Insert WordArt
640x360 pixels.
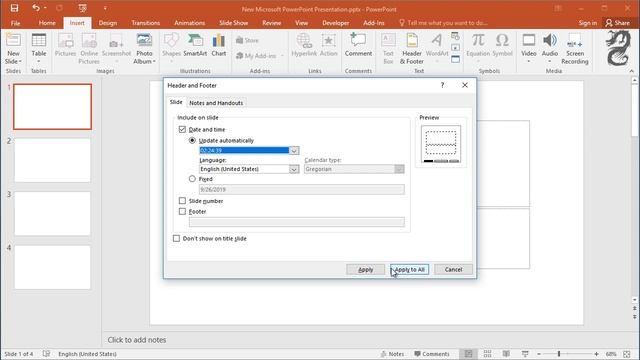[x=437, y=49]
